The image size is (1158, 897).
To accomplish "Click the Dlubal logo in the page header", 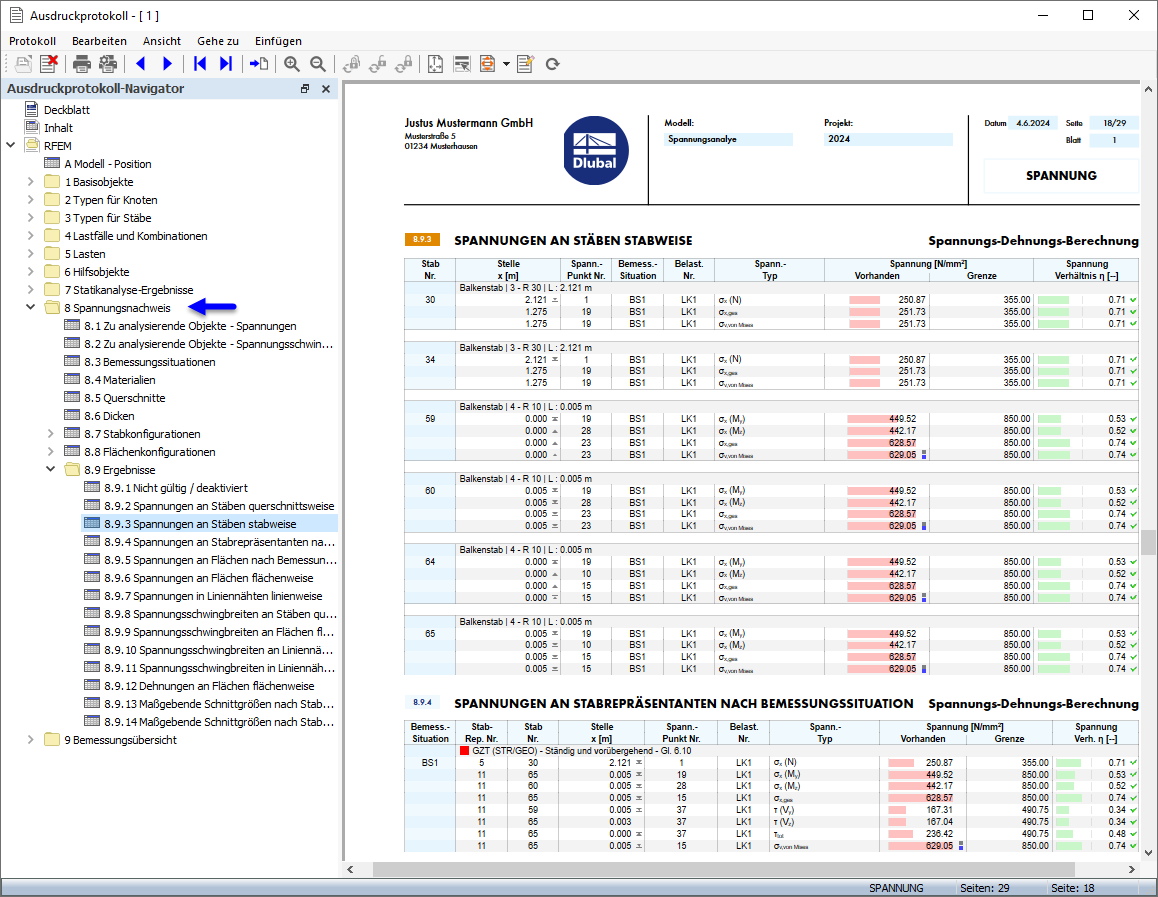I will pyautogui.click(x=595, y=151).
